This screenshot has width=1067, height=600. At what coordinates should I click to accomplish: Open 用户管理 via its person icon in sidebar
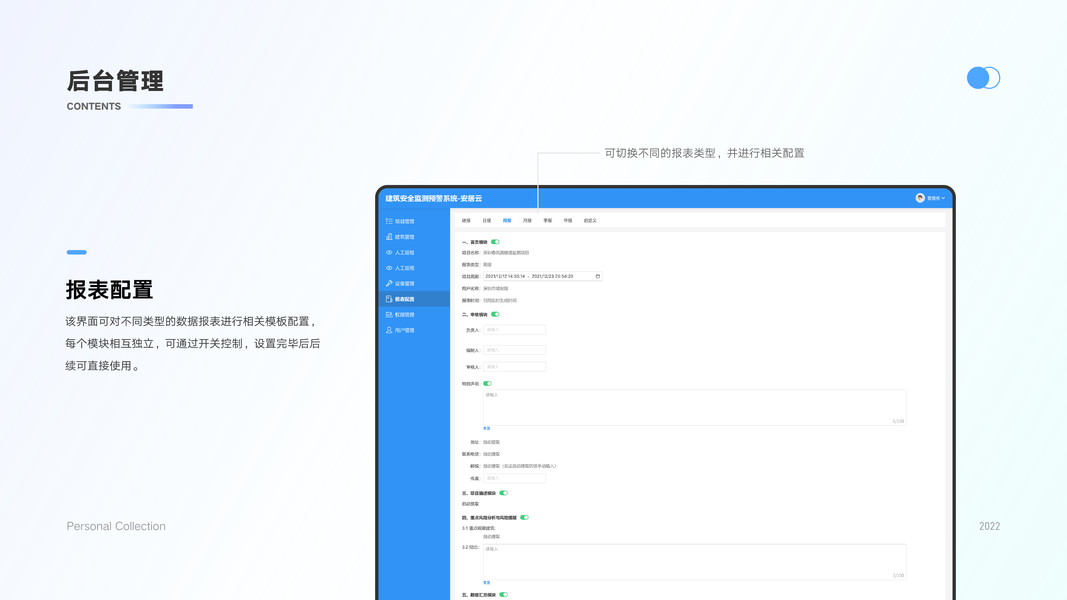point(389,331)
